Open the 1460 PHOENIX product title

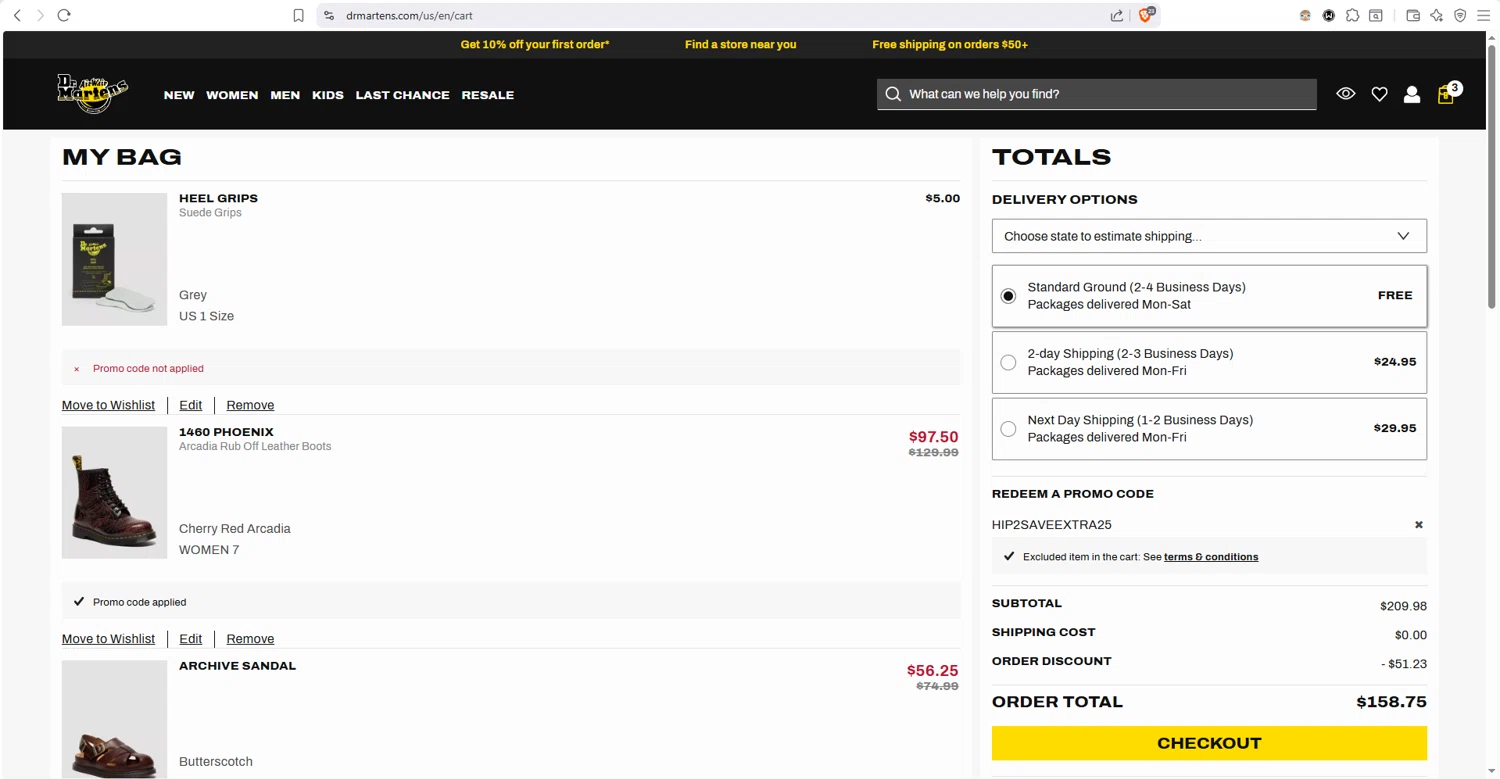pos(226,432)
